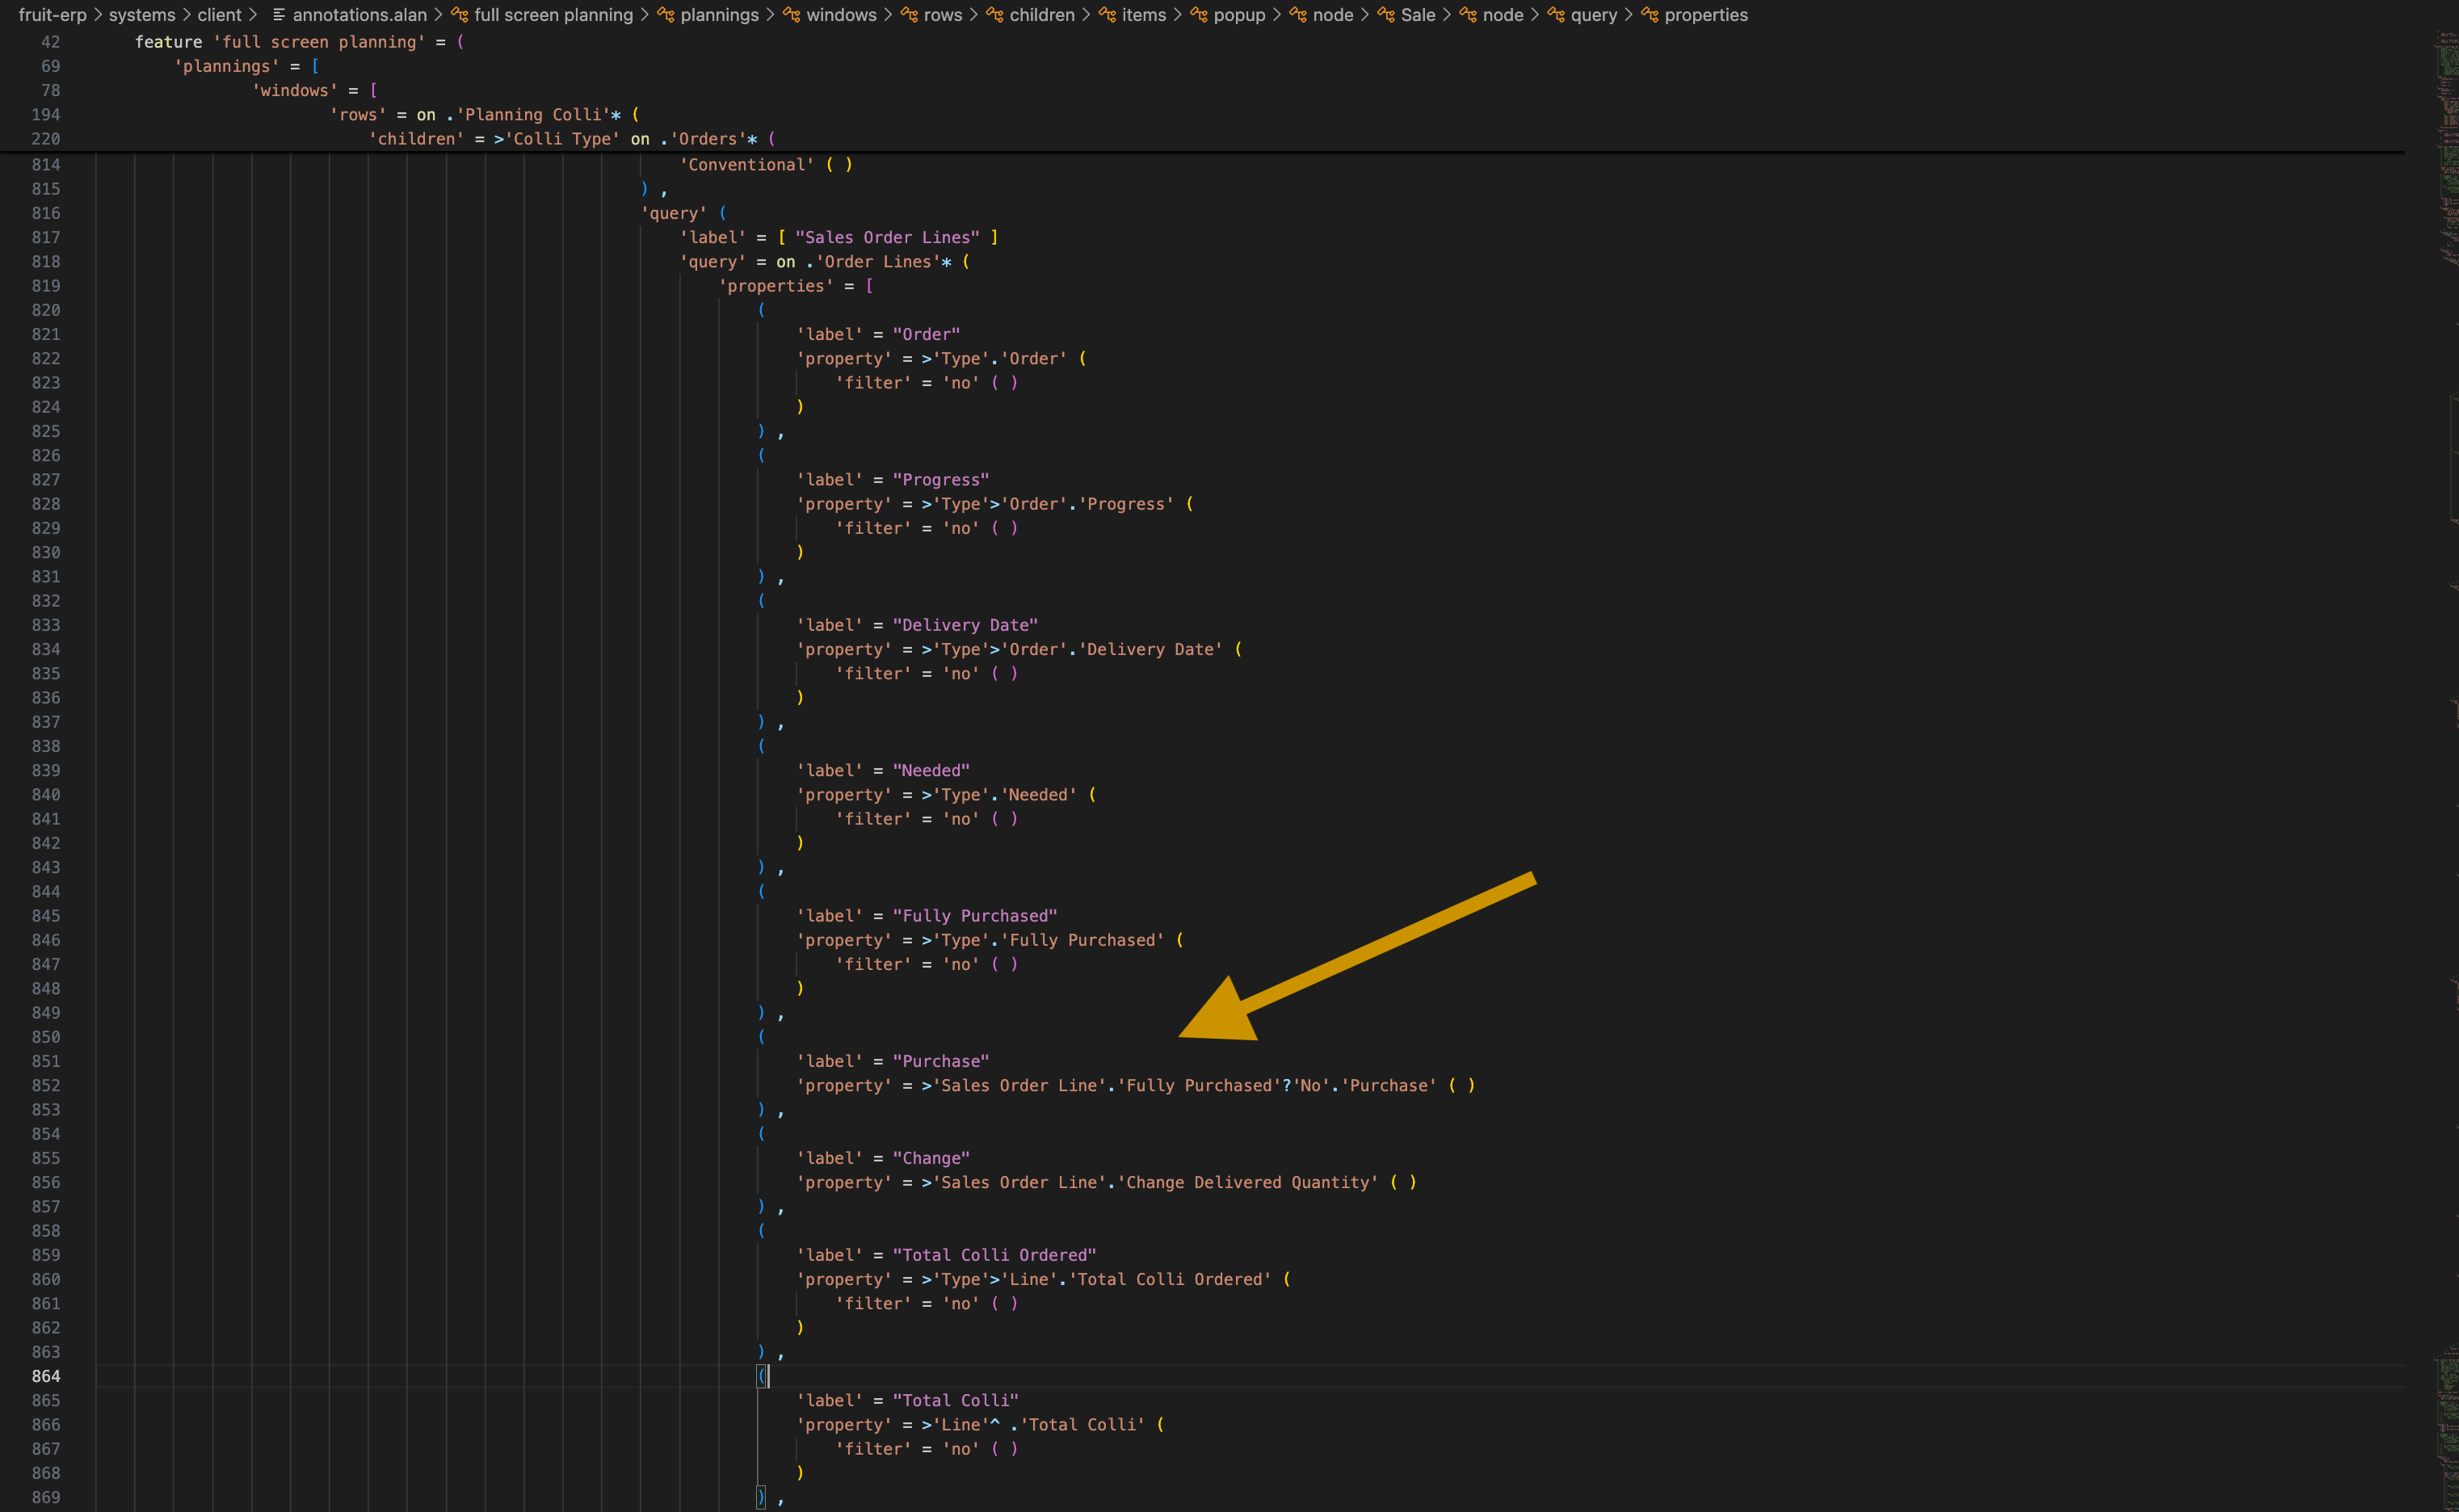Screen dimensions: 2459x1512
Task: Open the 'fruit-erp' breadcrumb dropdown
Action: 52,15
